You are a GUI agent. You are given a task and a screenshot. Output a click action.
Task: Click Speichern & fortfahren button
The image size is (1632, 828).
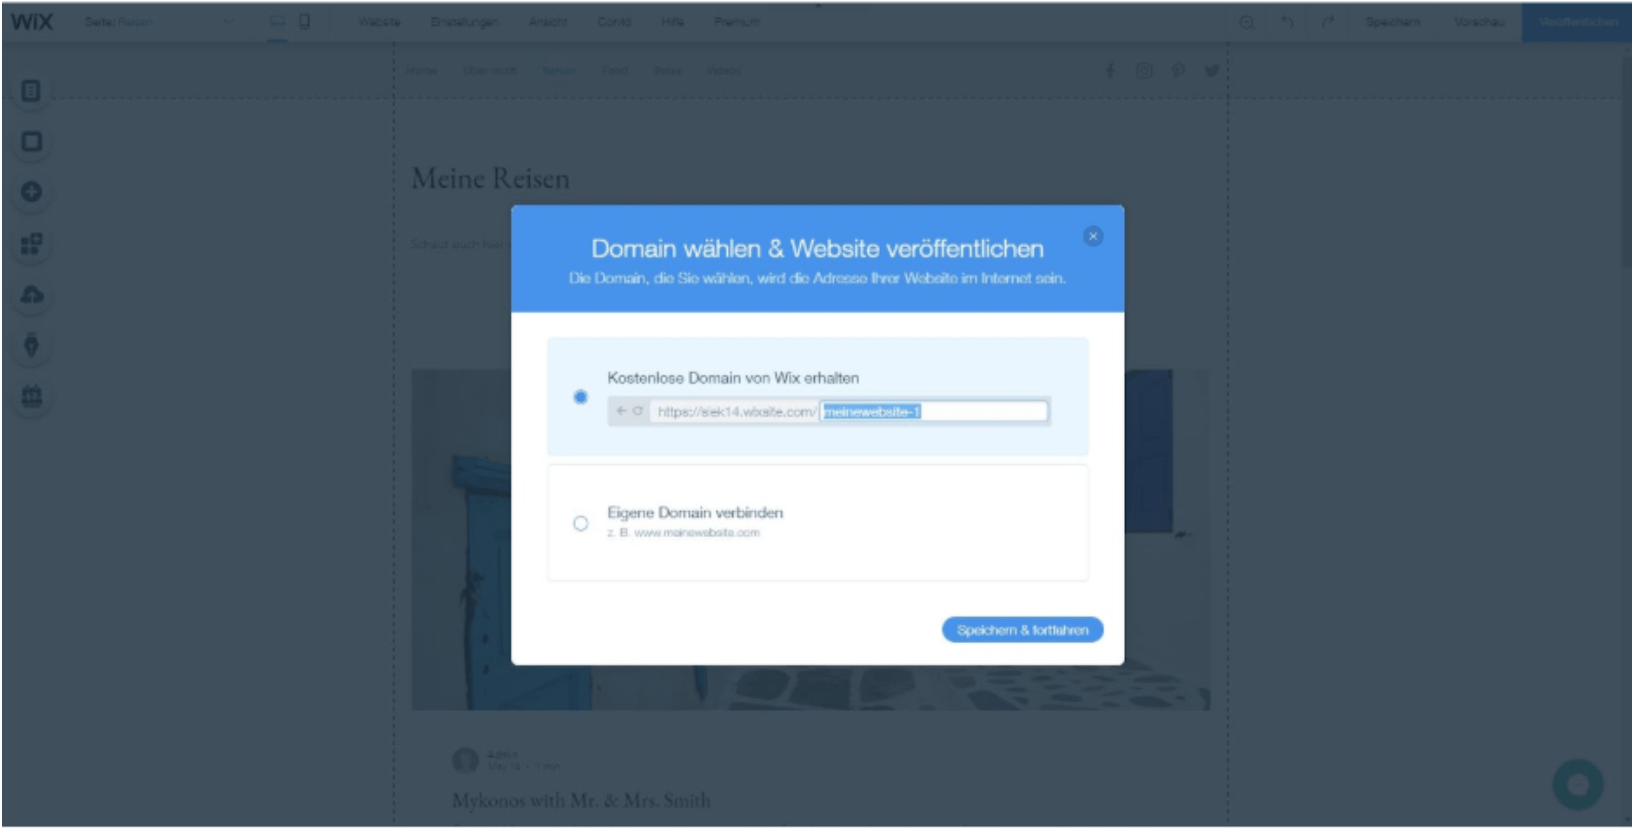[1022, 630]
